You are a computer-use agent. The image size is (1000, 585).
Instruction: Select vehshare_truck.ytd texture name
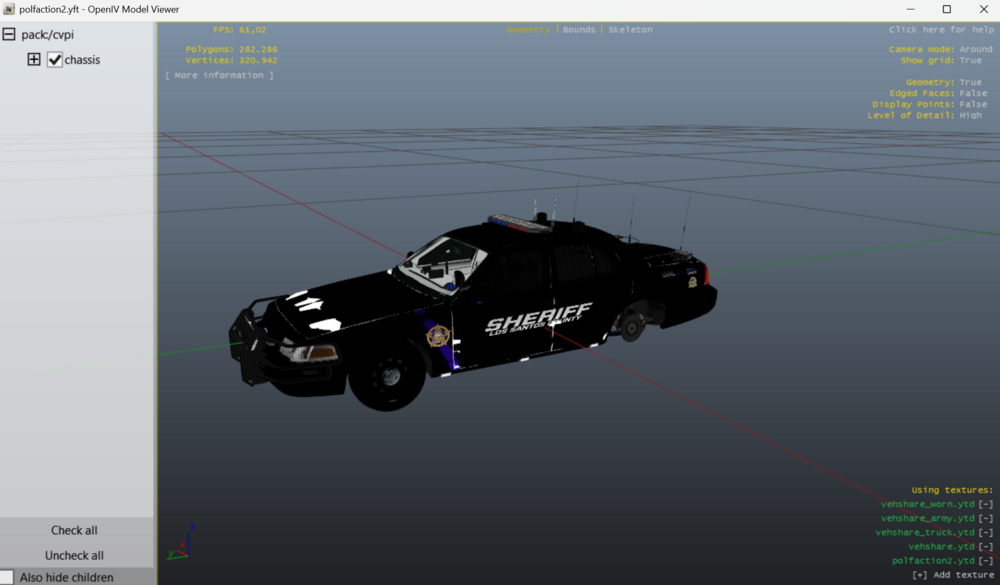[925, 532]
